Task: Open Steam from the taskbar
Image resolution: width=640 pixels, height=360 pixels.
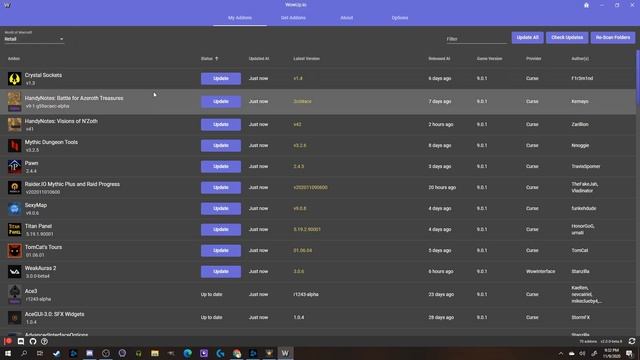Action: pyautogui.click(x=57, y=353)
